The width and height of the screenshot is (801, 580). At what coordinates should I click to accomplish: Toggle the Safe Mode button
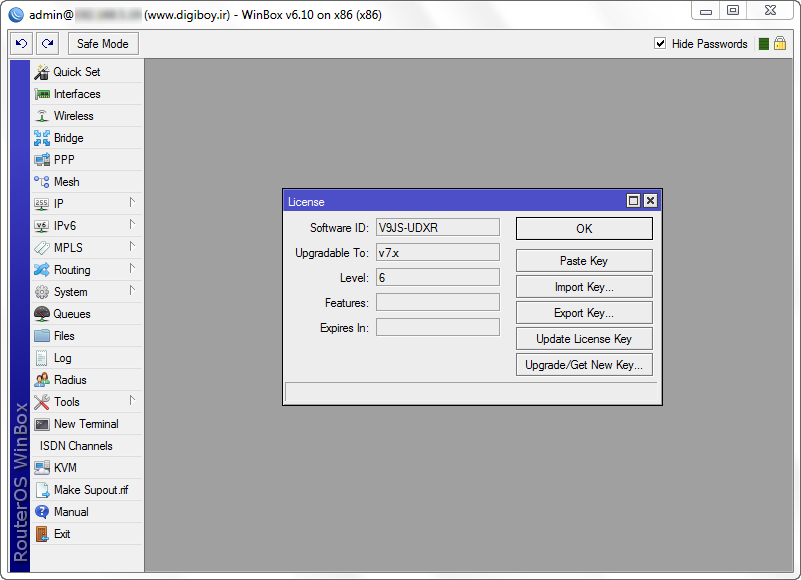(103, 43)
